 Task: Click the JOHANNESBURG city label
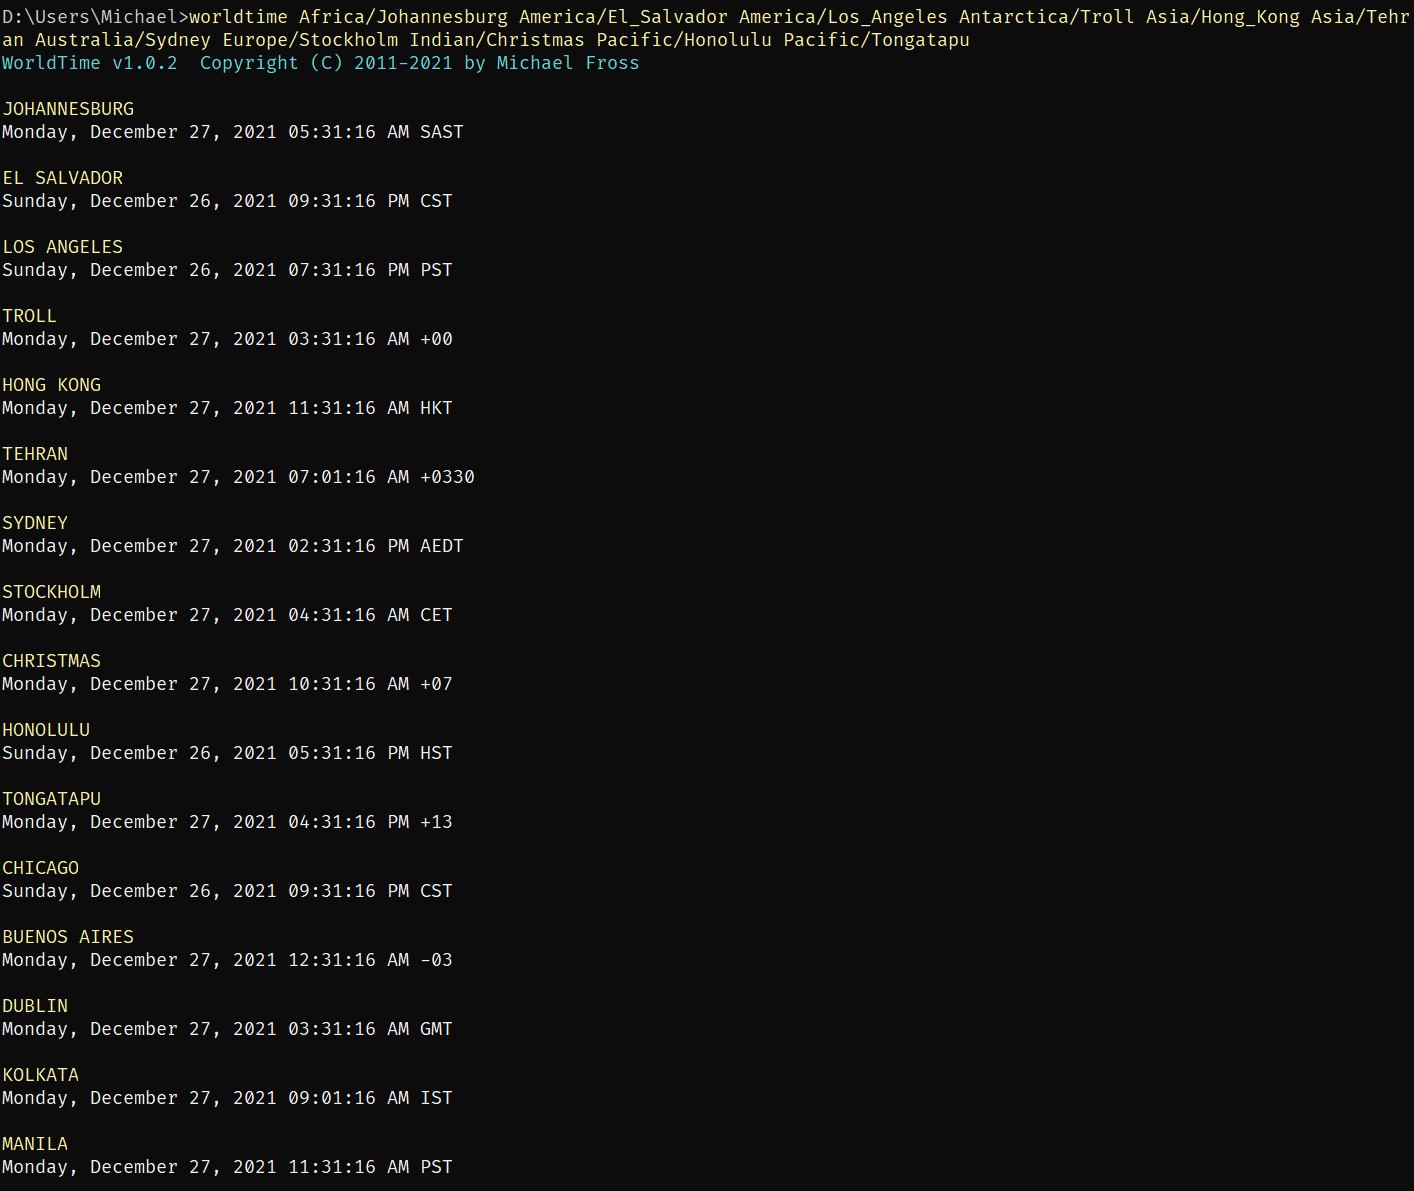[x=68, y=109]
